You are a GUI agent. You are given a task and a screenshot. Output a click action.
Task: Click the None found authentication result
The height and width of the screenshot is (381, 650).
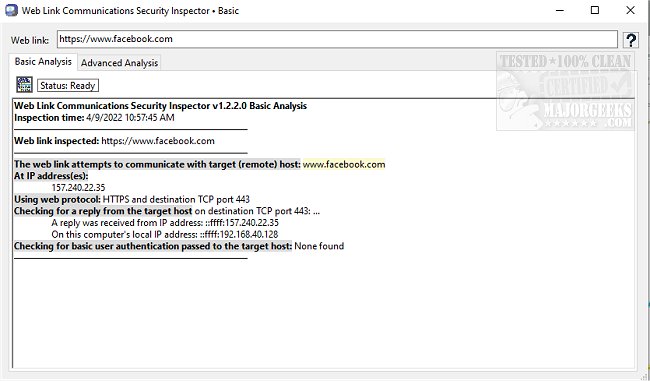(x=319, y=246)
